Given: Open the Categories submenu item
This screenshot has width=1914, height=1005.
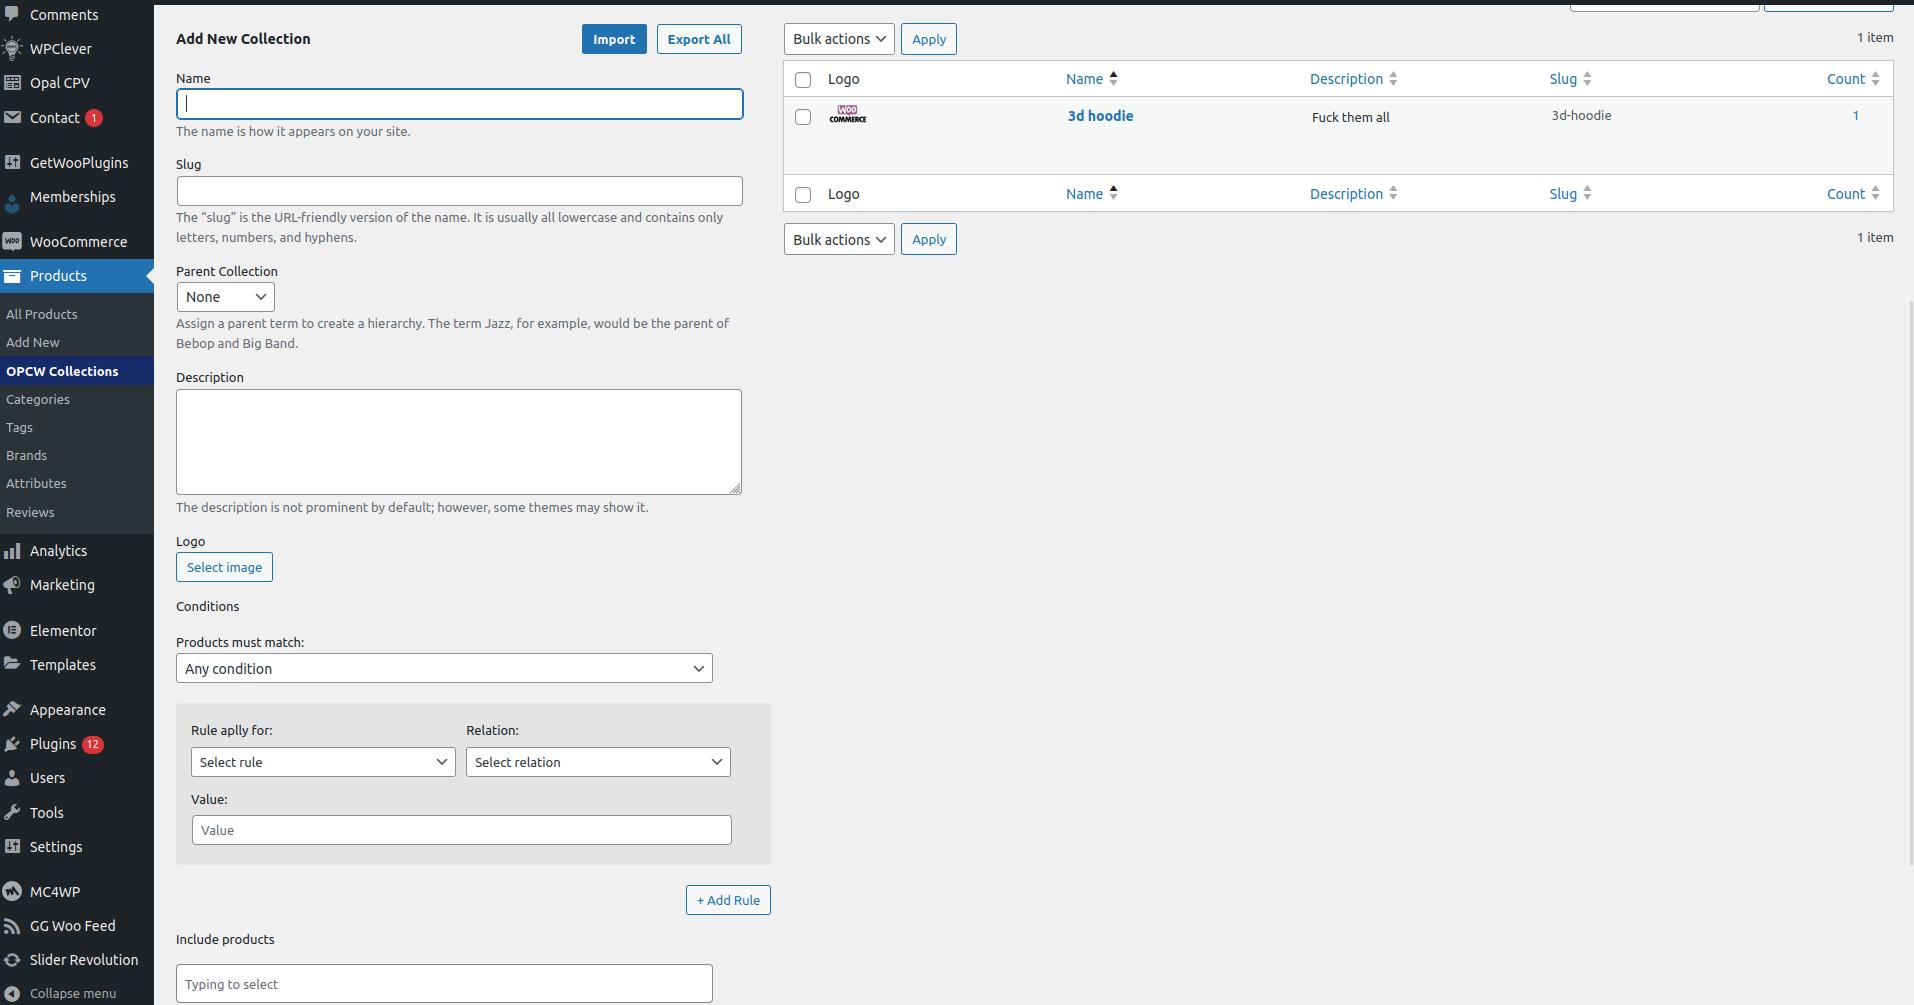Looking at the screenshot, I should (38, 399).
